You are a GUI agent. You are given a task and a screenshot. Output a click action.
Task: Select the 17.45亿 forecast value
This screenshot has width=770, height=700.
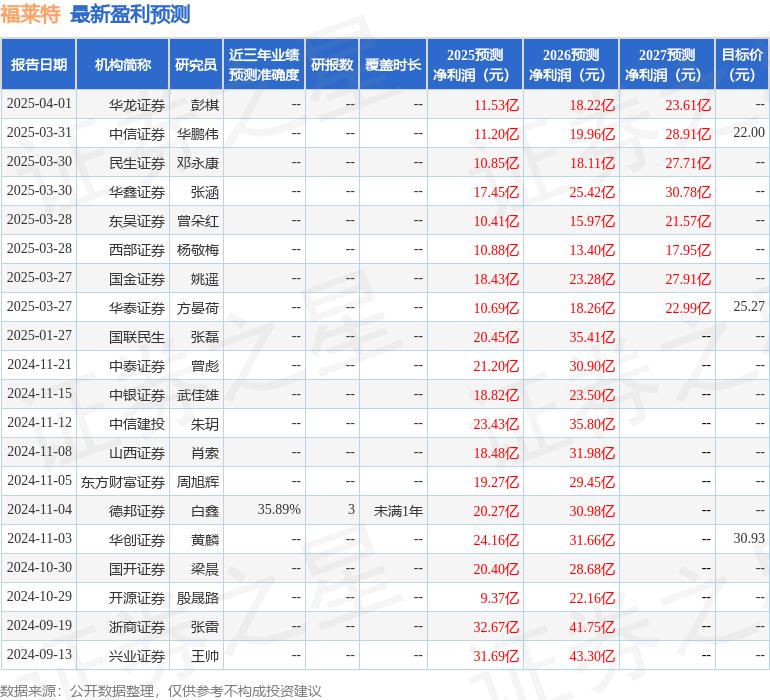496,192
